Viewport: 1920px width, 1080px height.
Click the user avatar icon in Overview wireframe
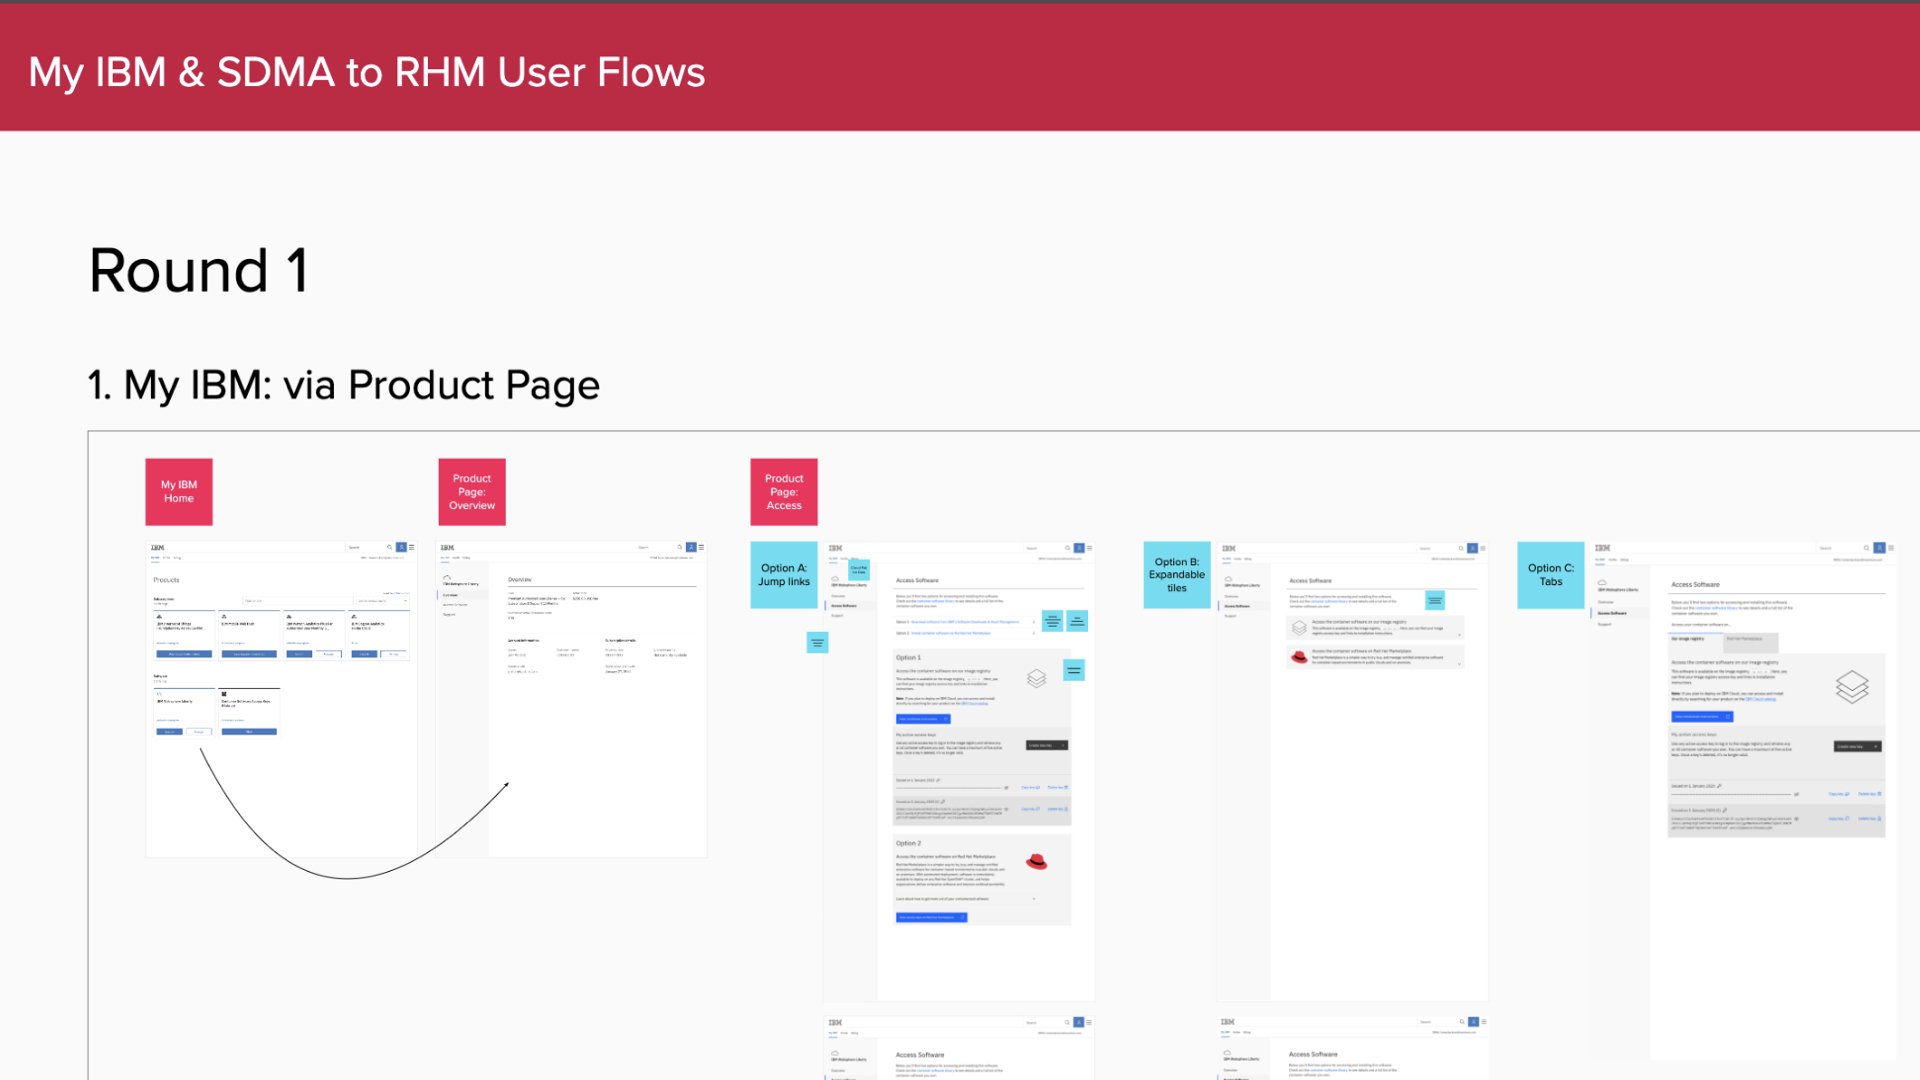[690, 548]
